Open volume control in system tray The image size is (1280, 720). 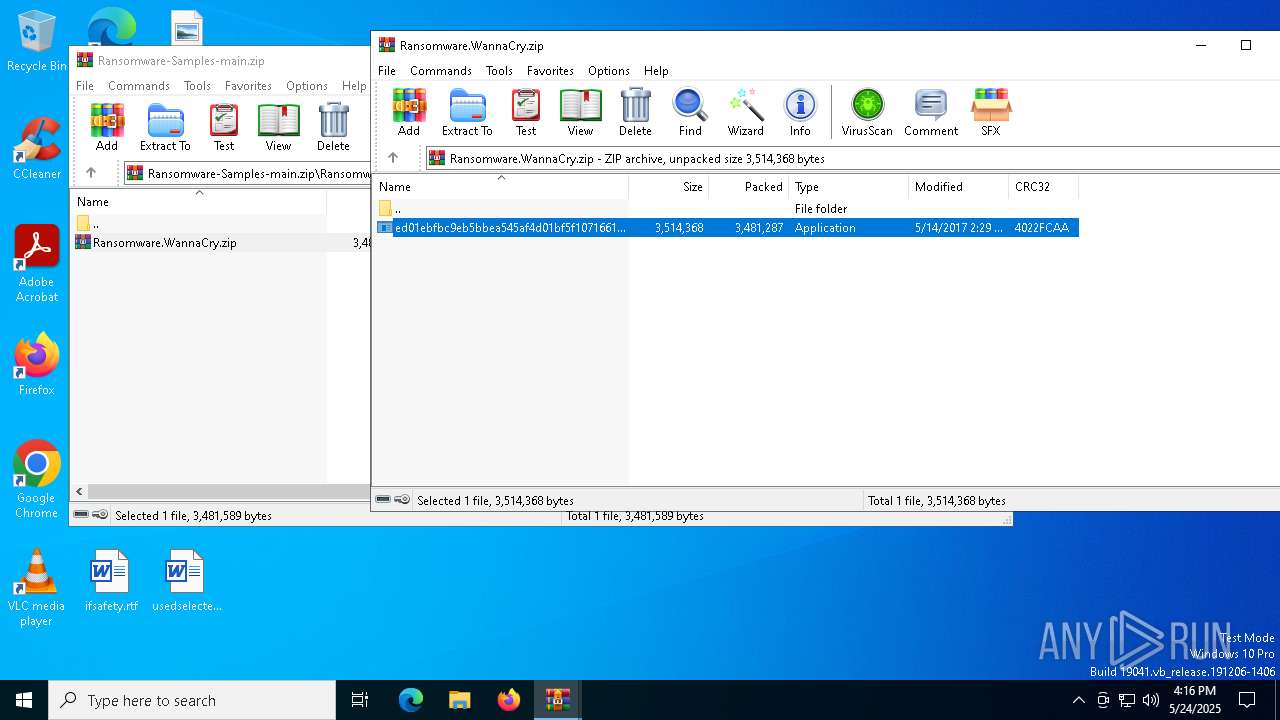pos(1151,700)
